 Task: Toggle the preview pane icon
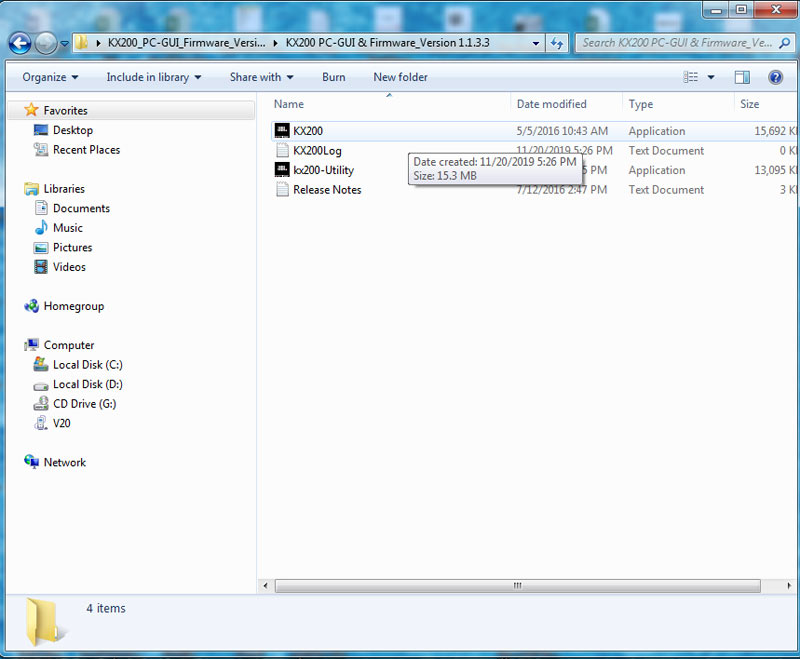(x=742, y=77)
